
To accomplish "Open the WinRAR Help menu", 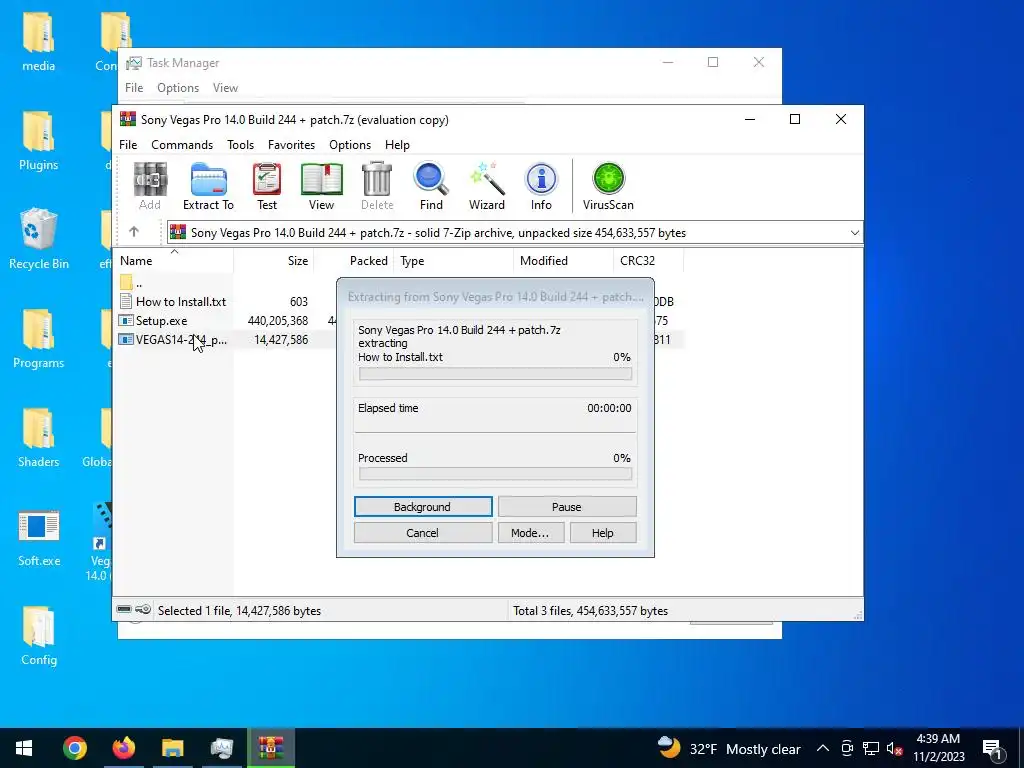I will click(397, 144).
